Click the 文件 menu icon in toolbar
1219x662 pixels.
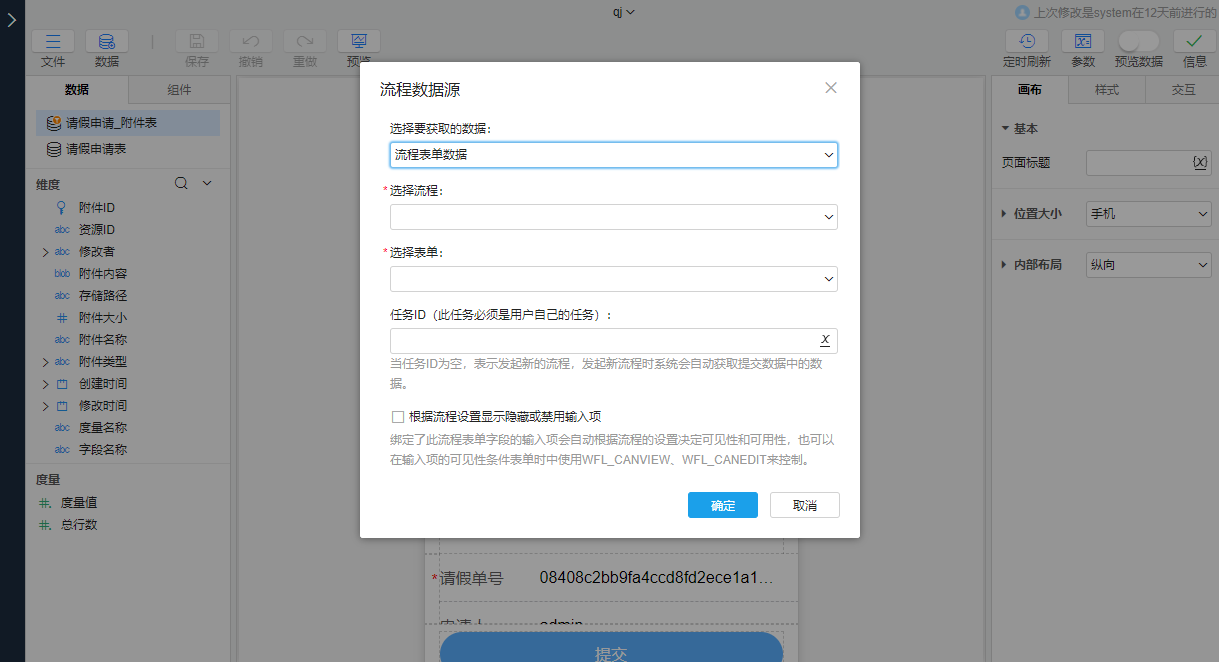53,42
